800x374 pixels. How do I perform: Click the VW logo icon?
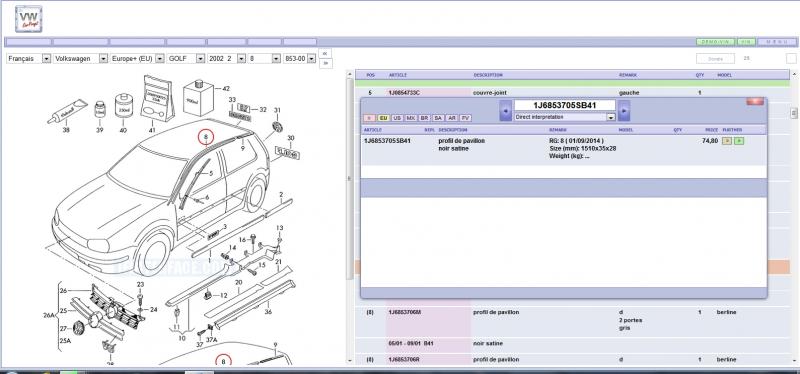click(29, 19)
